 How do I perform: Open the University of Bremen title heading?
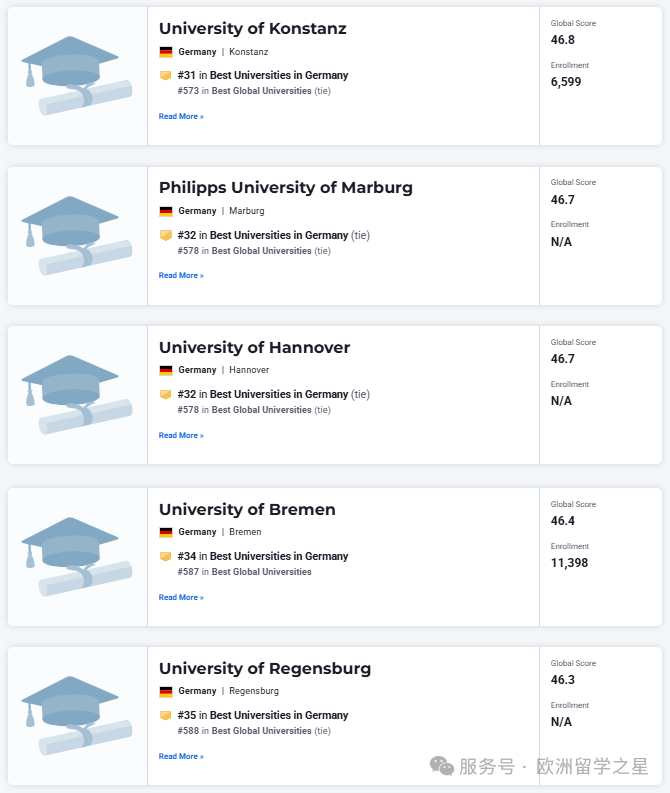click(247, 509)
